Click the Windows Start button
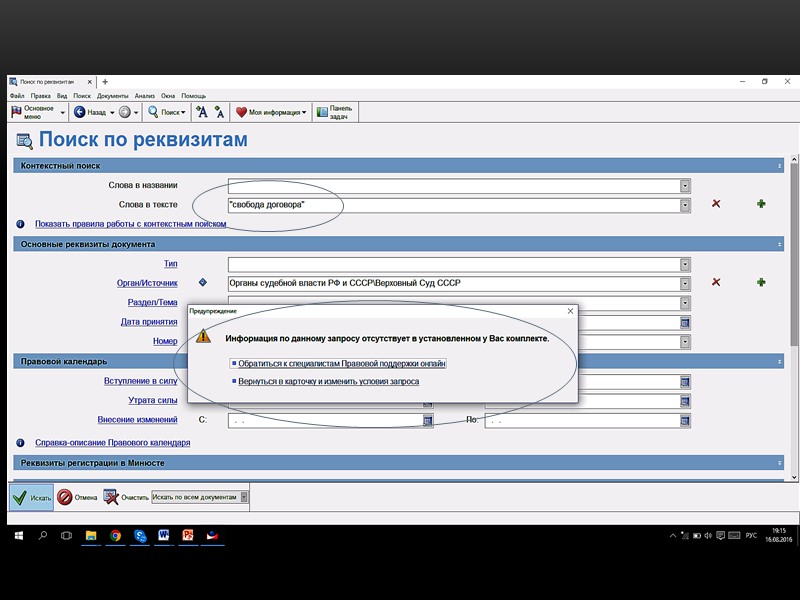The width and height of the screenshot is (800, 600). coord(19,536)
